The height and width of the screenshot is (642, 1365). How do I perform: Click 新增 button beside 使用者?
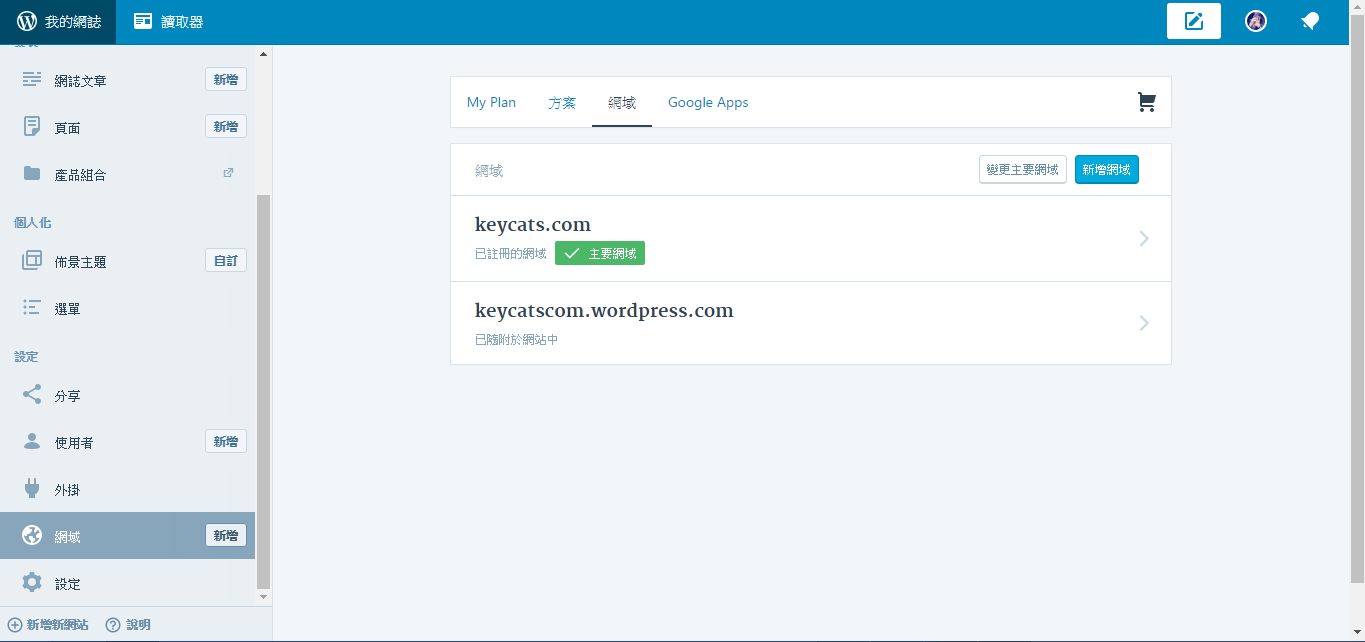point(226,441)
